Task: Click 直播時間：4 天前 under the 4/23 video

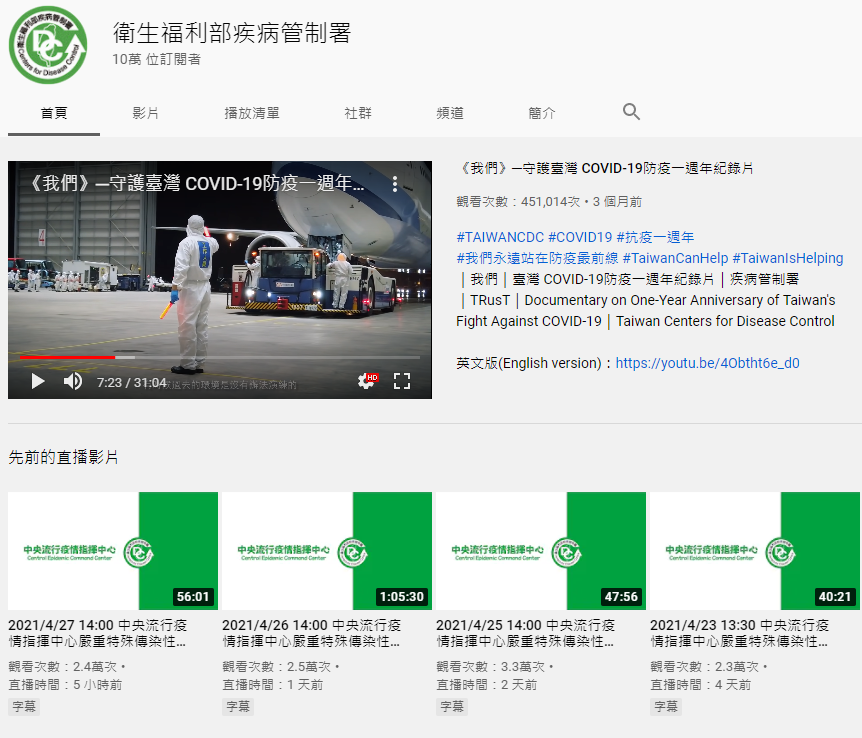Action: (700, 685)
